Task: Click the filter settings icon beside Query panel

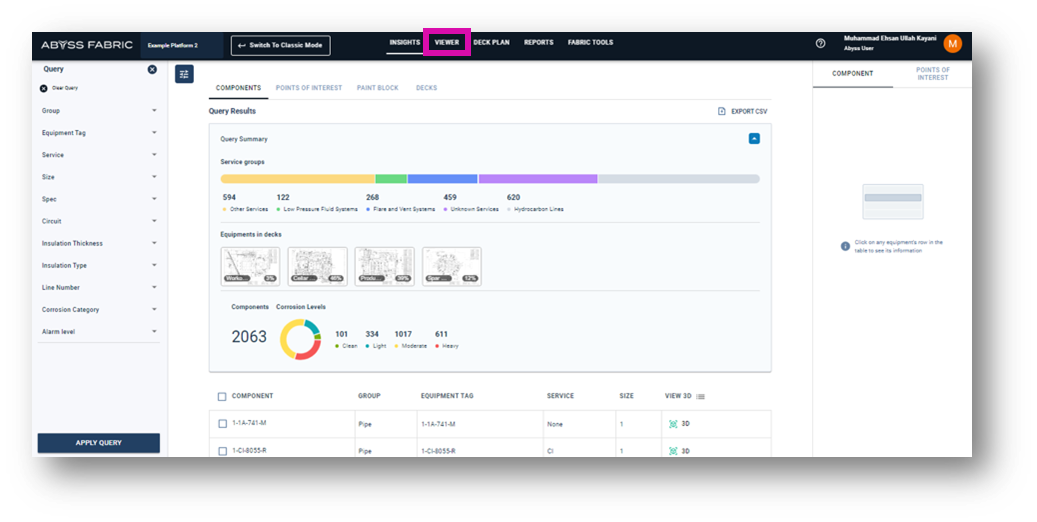Action: click(184, 74)
